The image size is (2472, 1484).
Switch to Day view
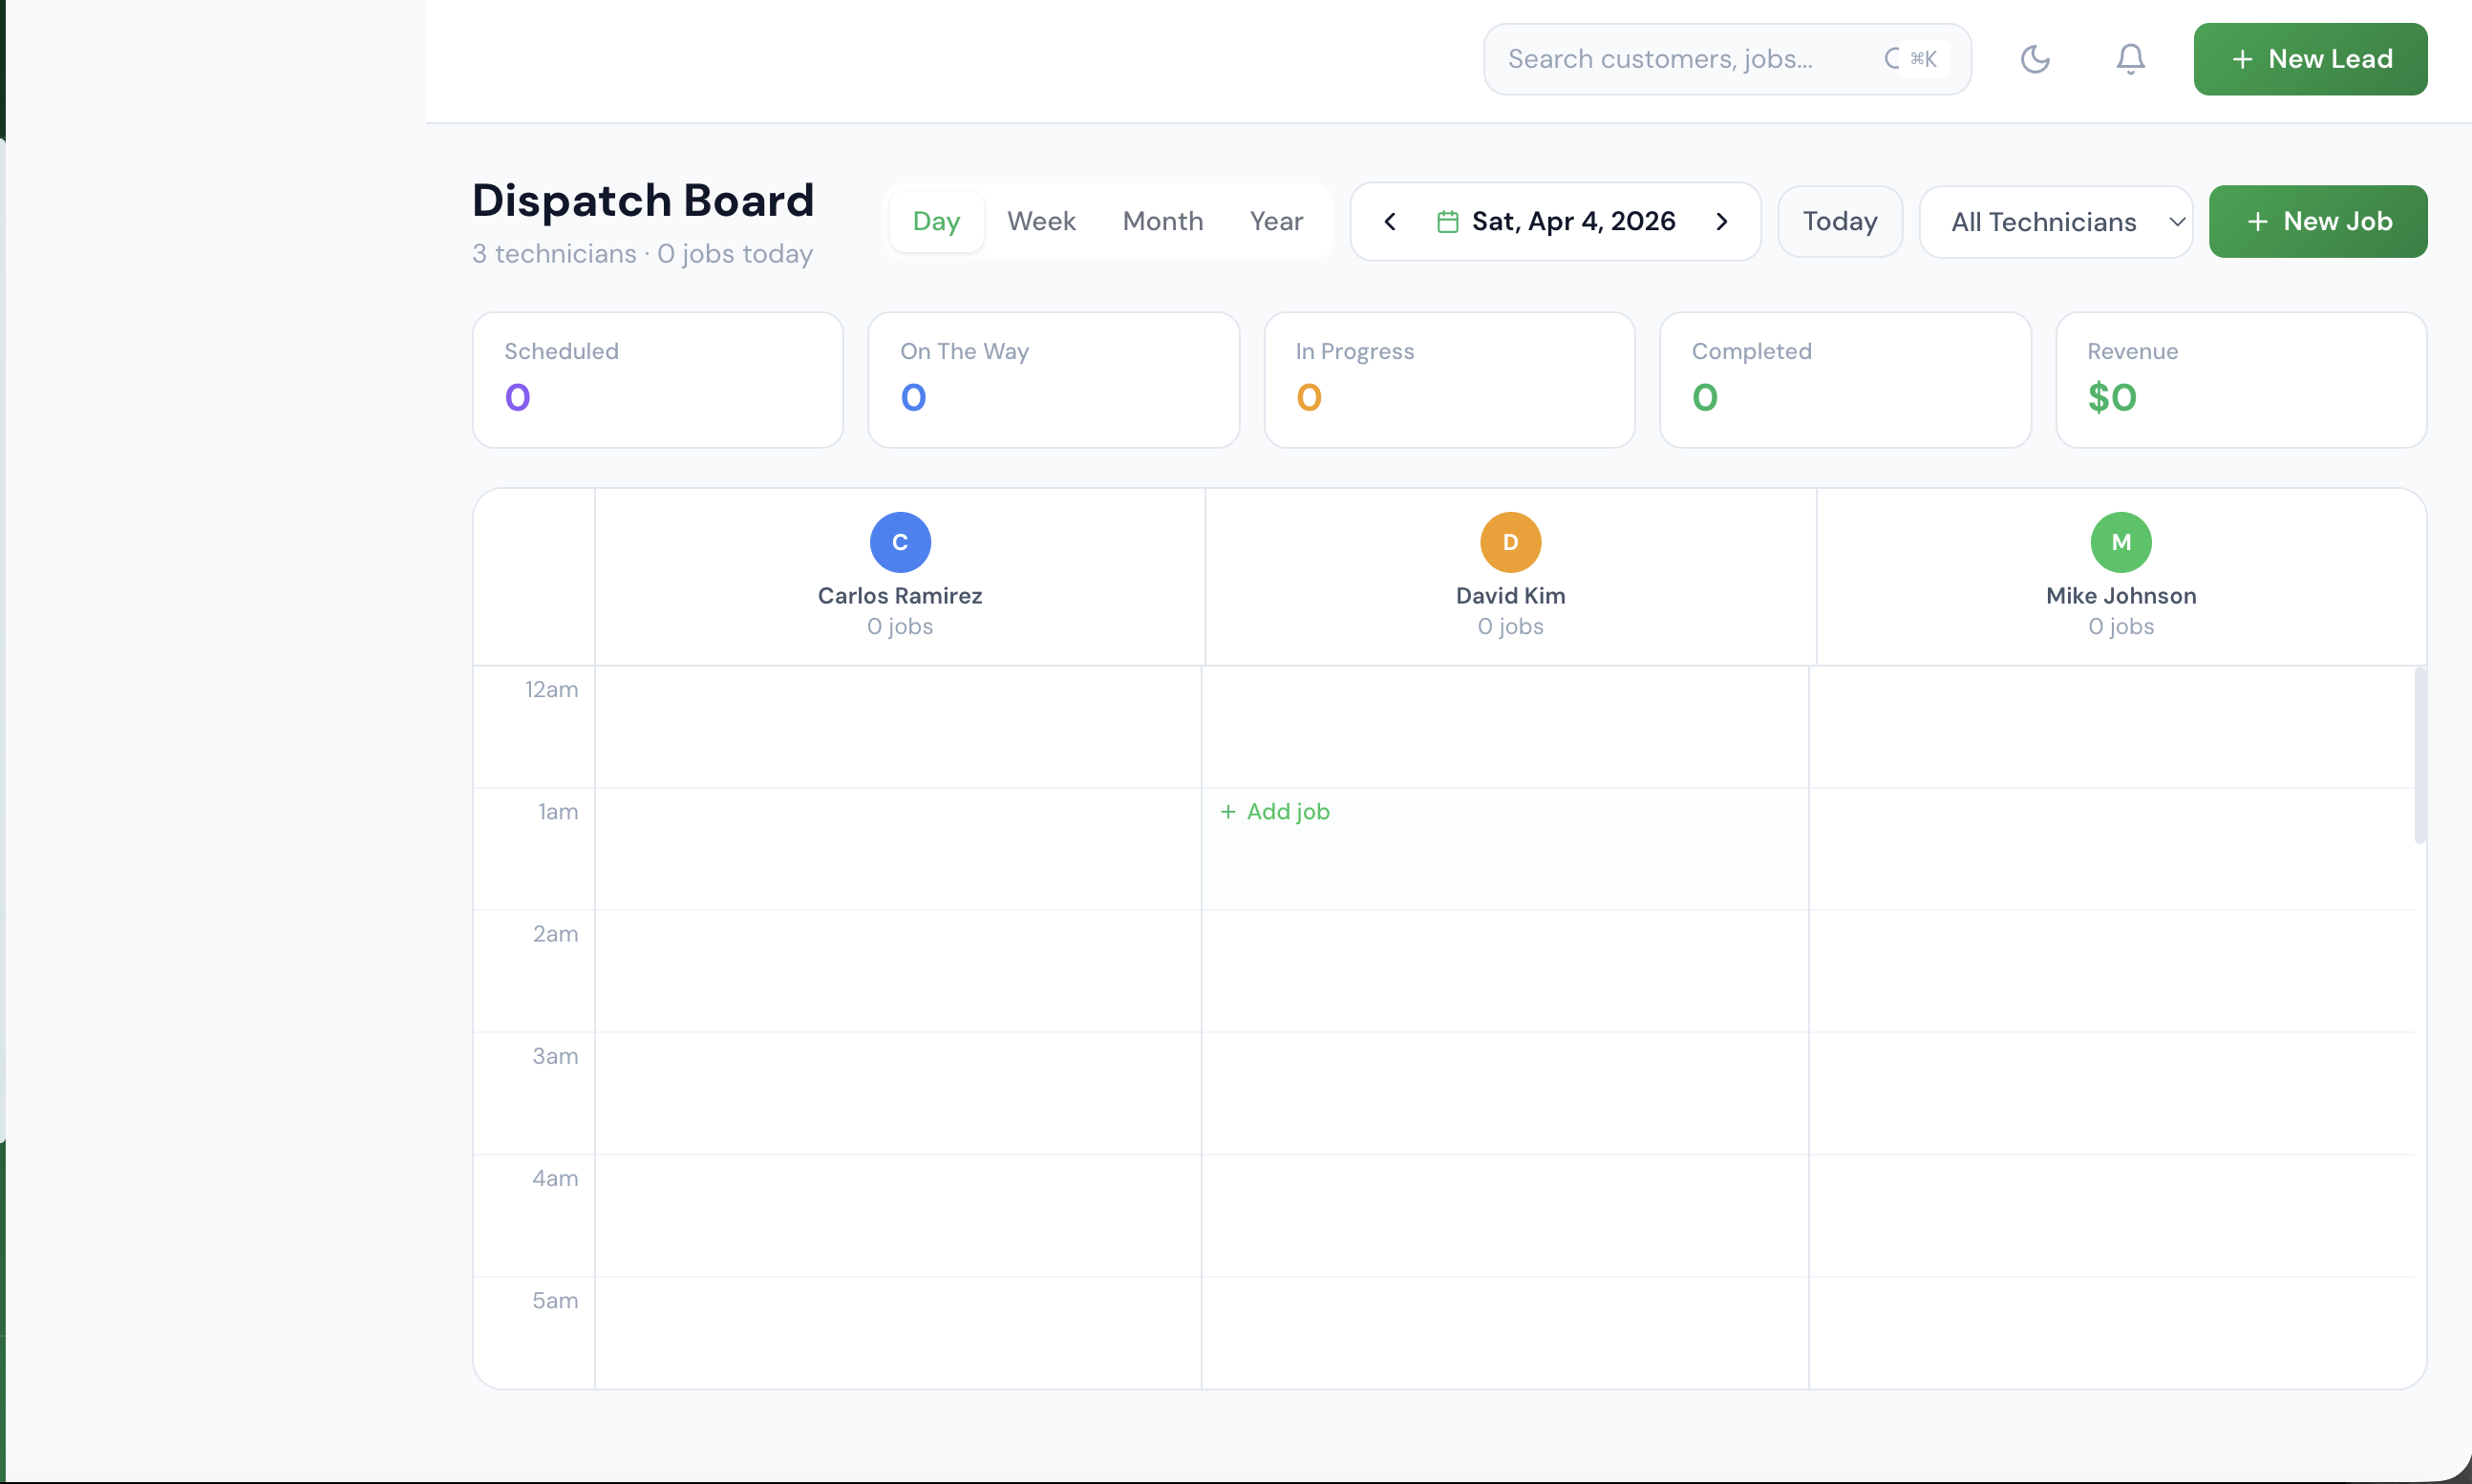pos(936,221)
